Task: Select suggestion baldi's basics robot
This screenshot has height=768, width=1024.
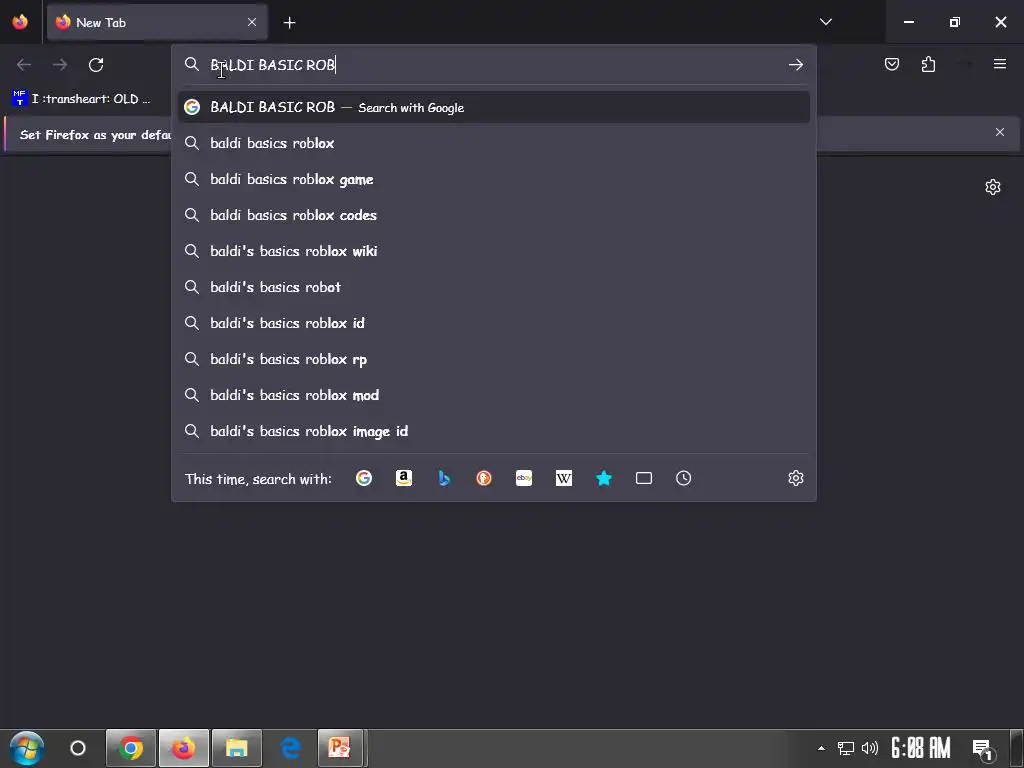Action: tap(494, 287)
